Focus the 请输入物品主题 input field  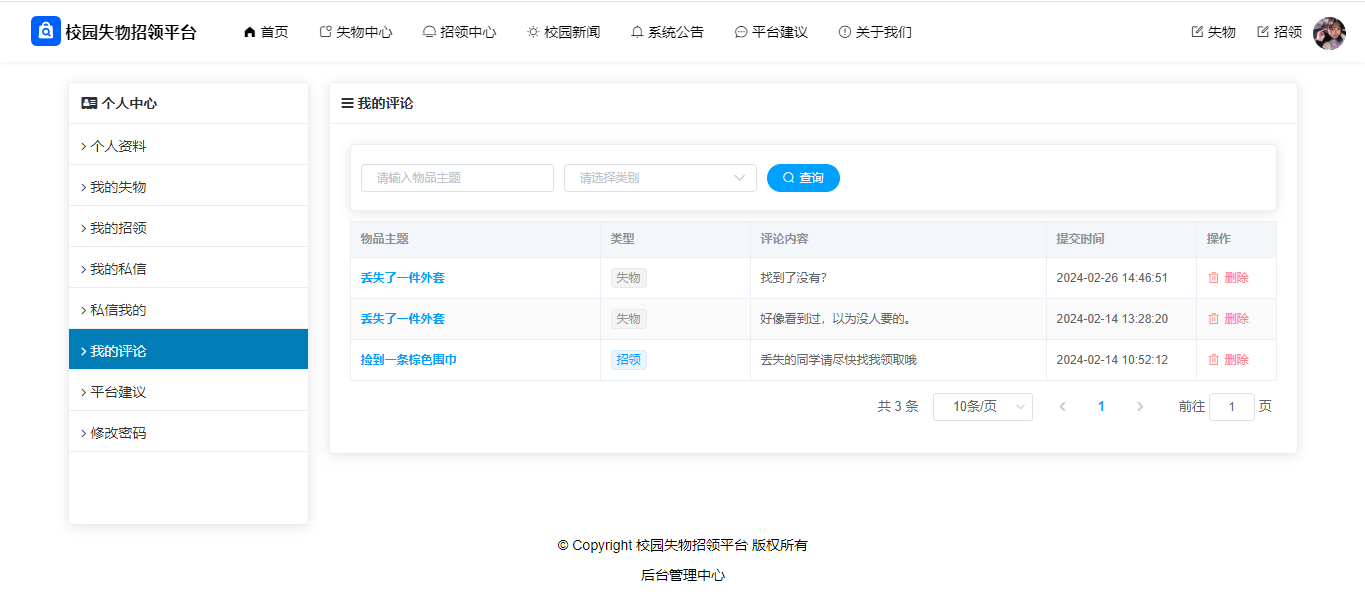click(x=457, y=178)
